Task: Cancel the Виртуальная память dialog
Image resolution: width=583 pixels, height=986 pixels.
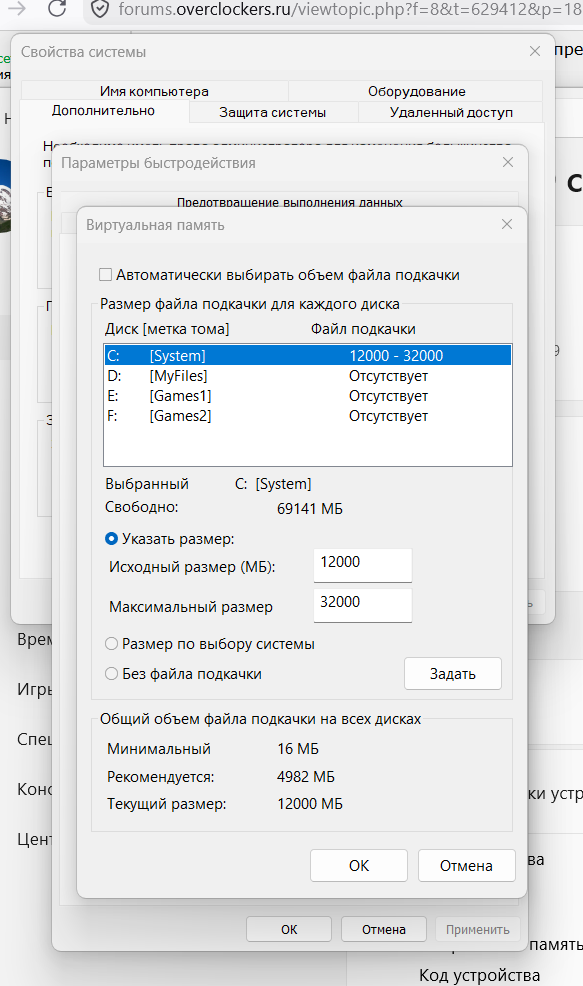Action: pos(466,865)
